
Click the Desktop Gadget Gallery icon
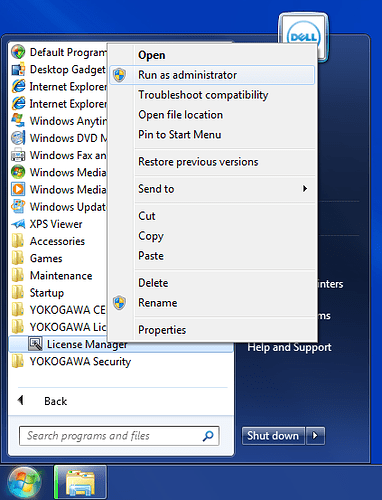coord(18,69)
